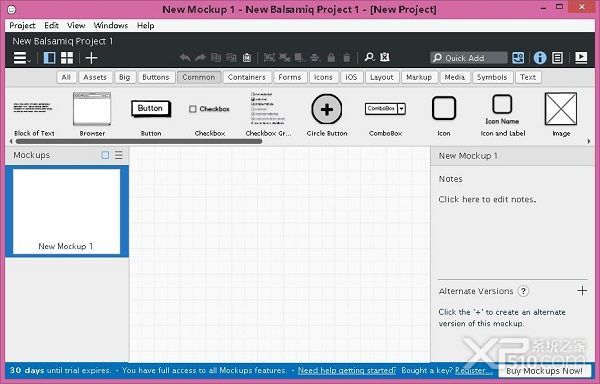Image resolution: width=600 pixels, height=384 pixels.
Task: Pick the Circle Button control
Action: pyautogui.click(x=327, y=114)
